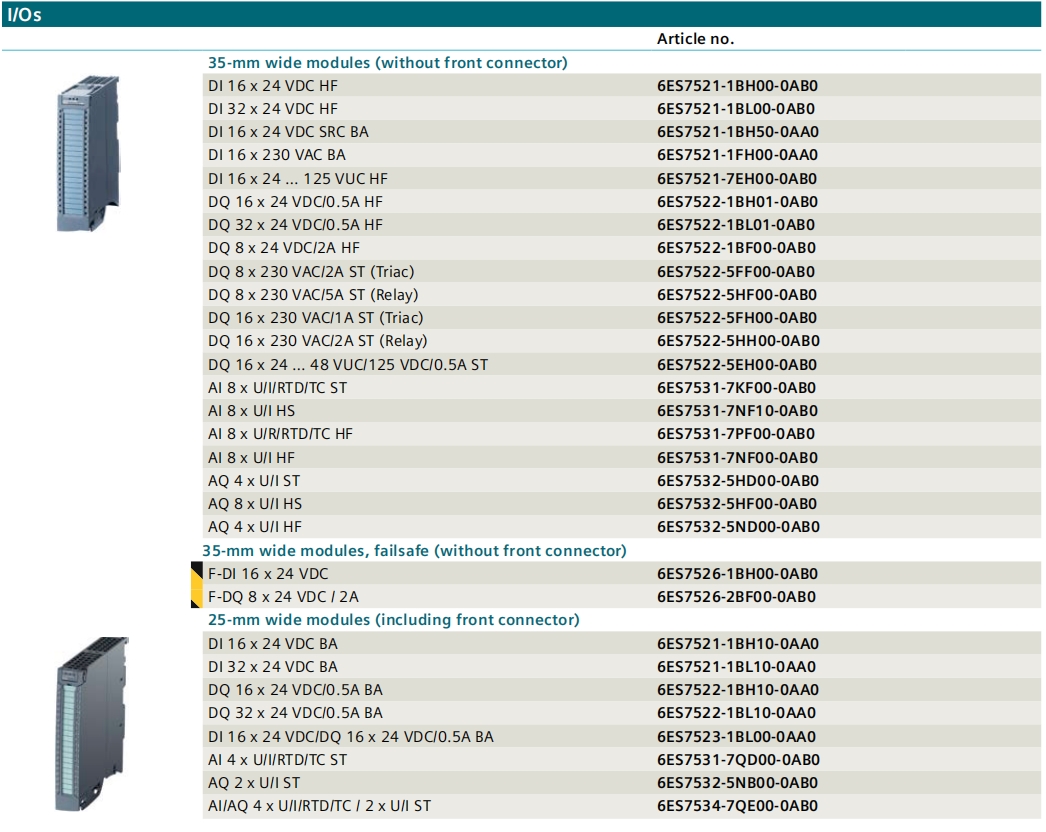The height and width of the screenshot is (832, 1046).
Task: Click article number 6ES7531-7KF00-0AB0
Action: tap(737, 388)
